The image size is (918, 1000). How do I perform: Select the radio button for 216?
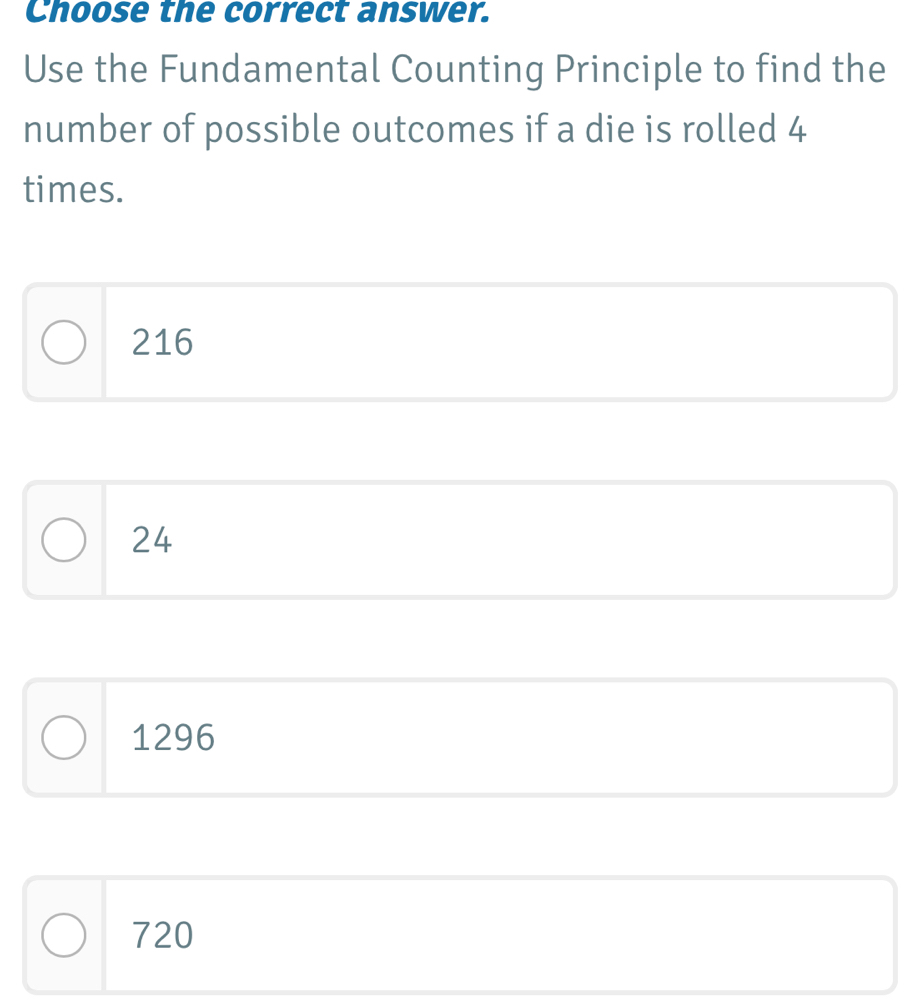click(64, 343)
